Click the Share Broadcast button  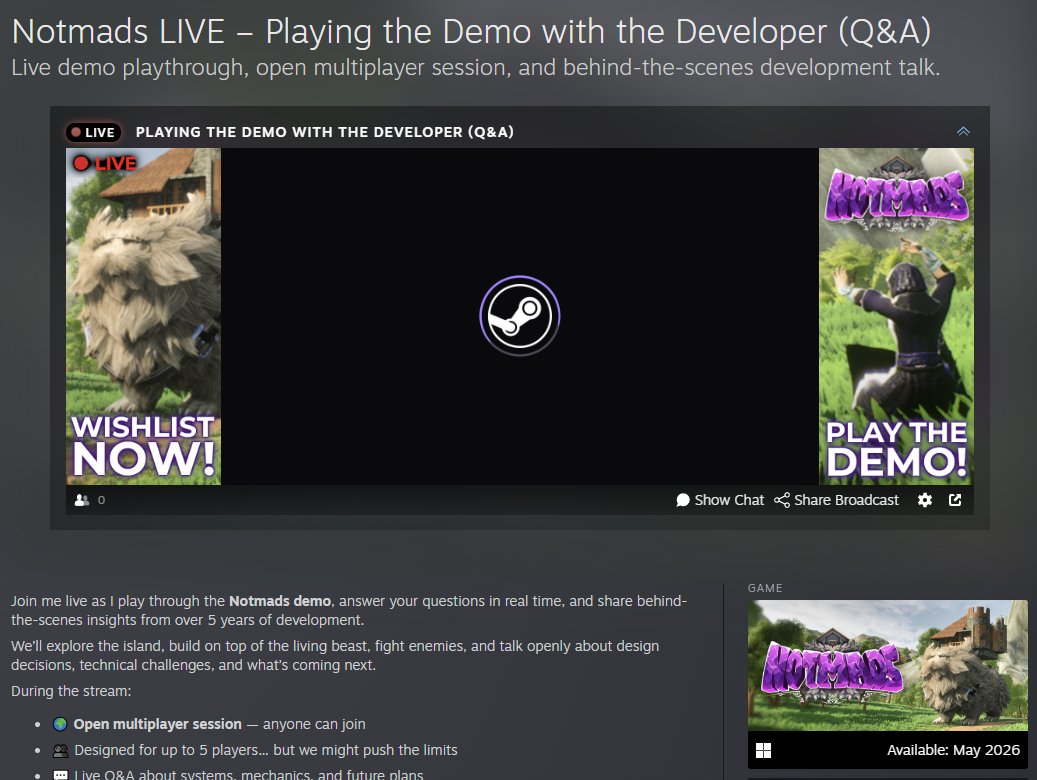[x=836, y=500]
